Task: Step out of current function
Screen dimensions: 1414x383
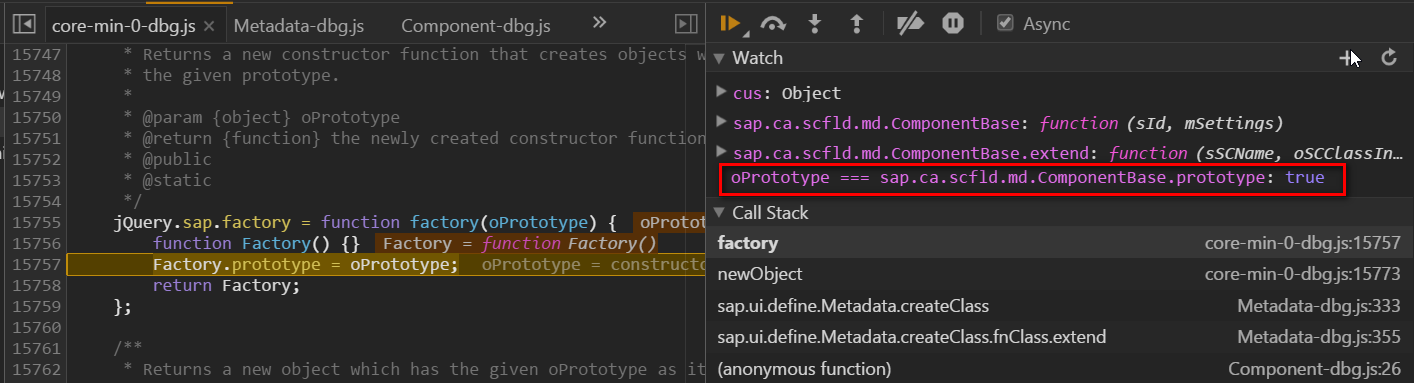Action: click(856, 23)
